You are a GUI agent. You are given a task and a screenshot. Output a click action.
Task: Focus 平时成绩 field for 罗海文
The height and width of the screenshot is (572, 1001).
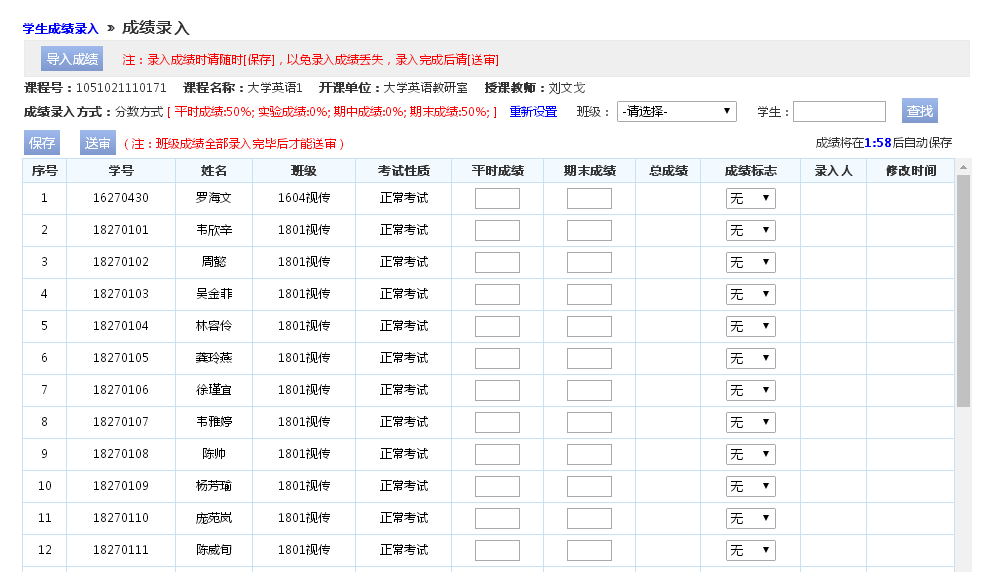[497, 199]
